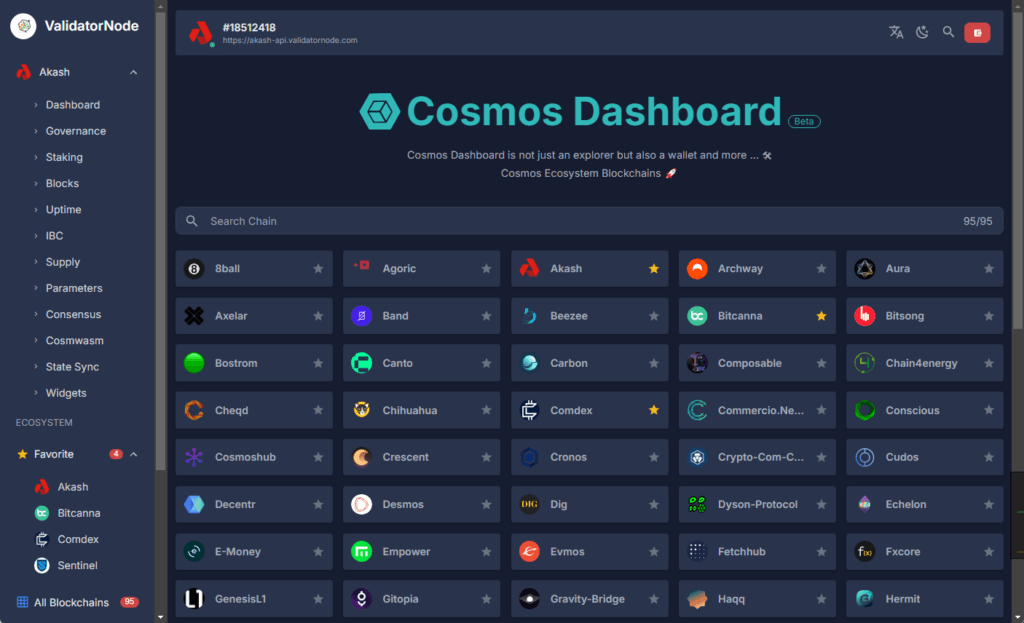Open Governance in the sidebar
Viewport: 1024px width, 623px height.
(x=75, y=131)
